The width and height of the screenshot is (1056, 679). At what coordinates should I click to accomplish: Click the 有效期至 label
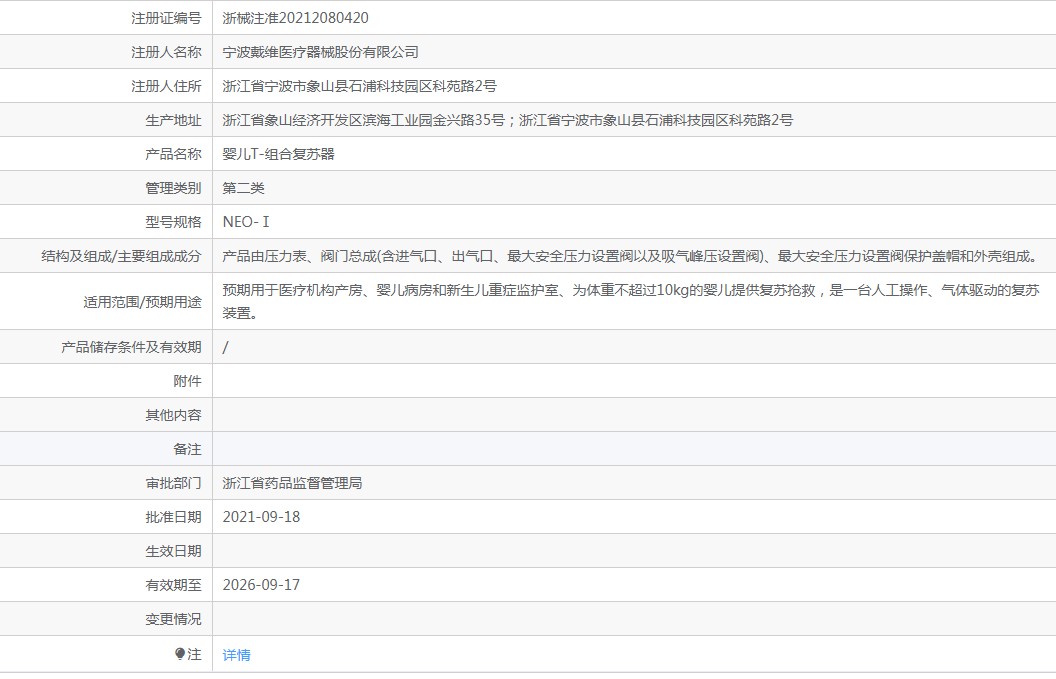pyautogui.click(x=173, y=585)
